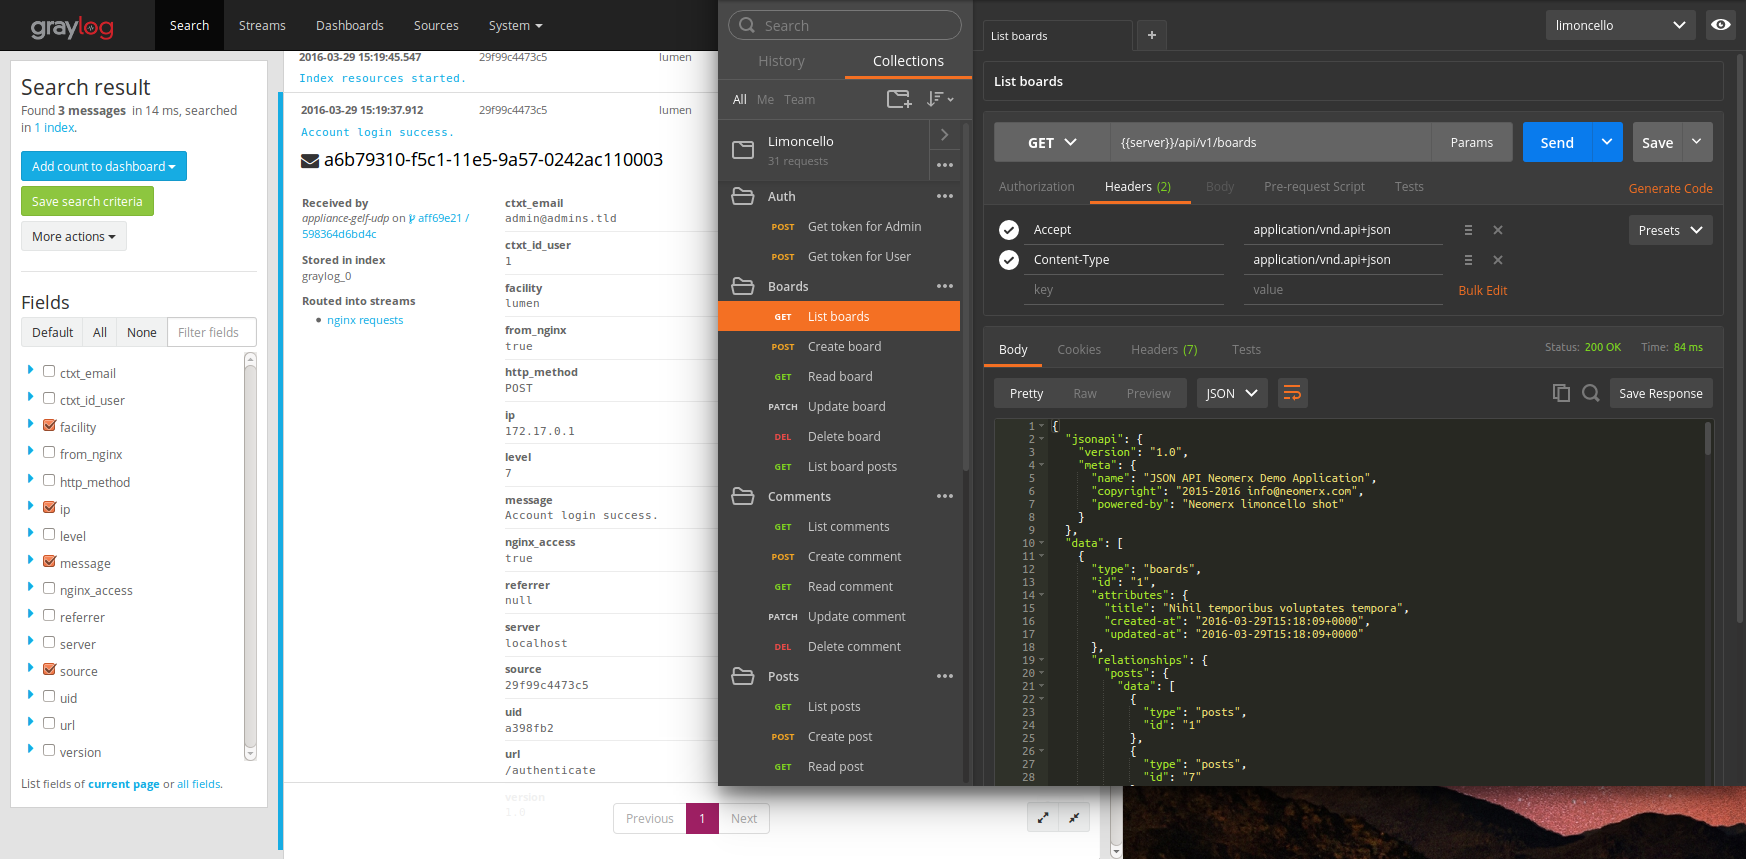Image resolution: width=1746 pixels, height=859 pixels.
Task: Add a new request tab with plus icon
Action: pyautogui.click(x=1152, y=35)
